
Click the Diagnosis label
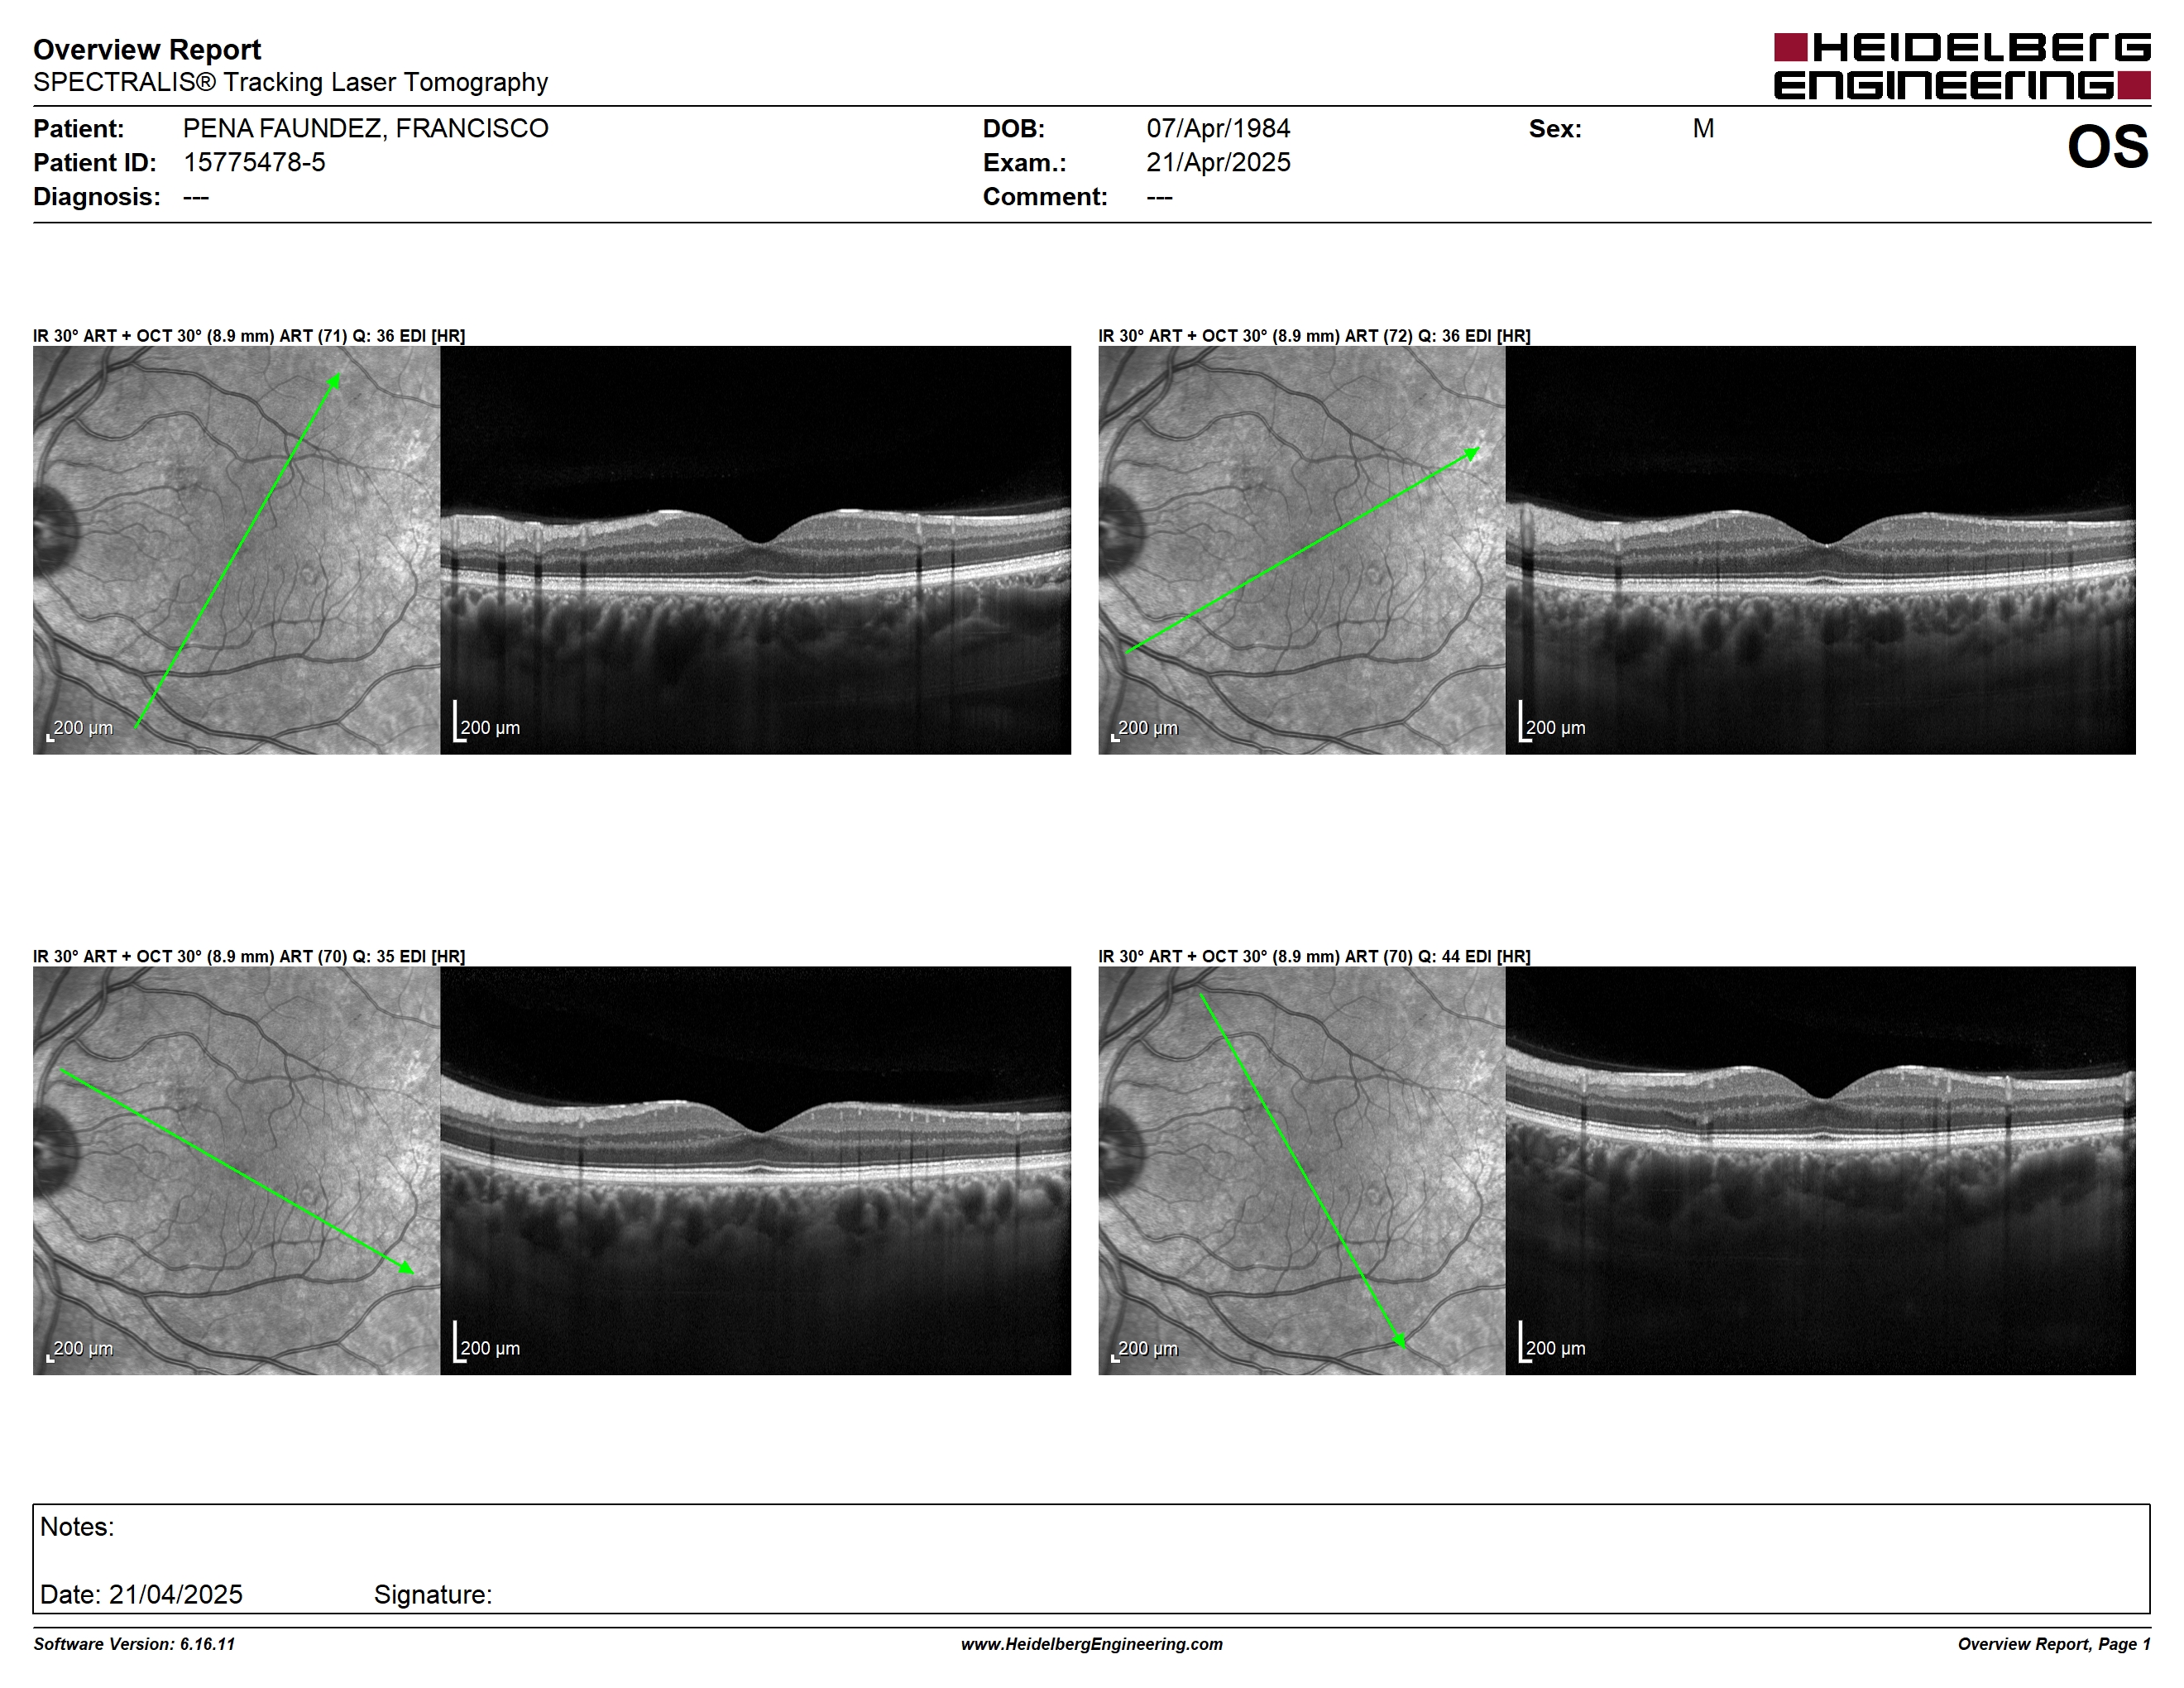[97, 197]
